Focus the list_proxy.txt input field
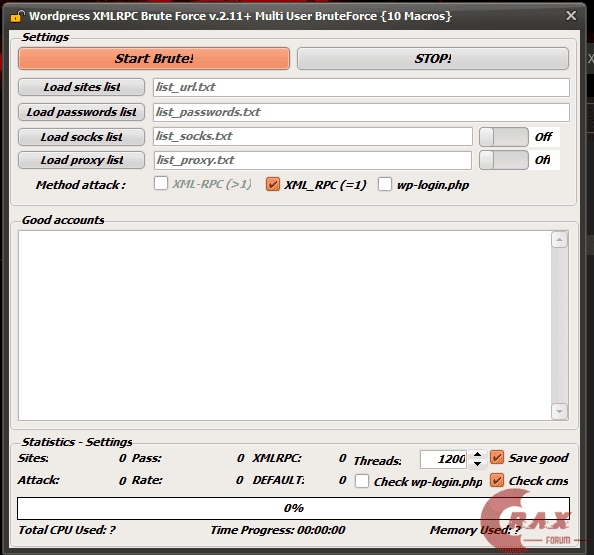 click(313, 160)
